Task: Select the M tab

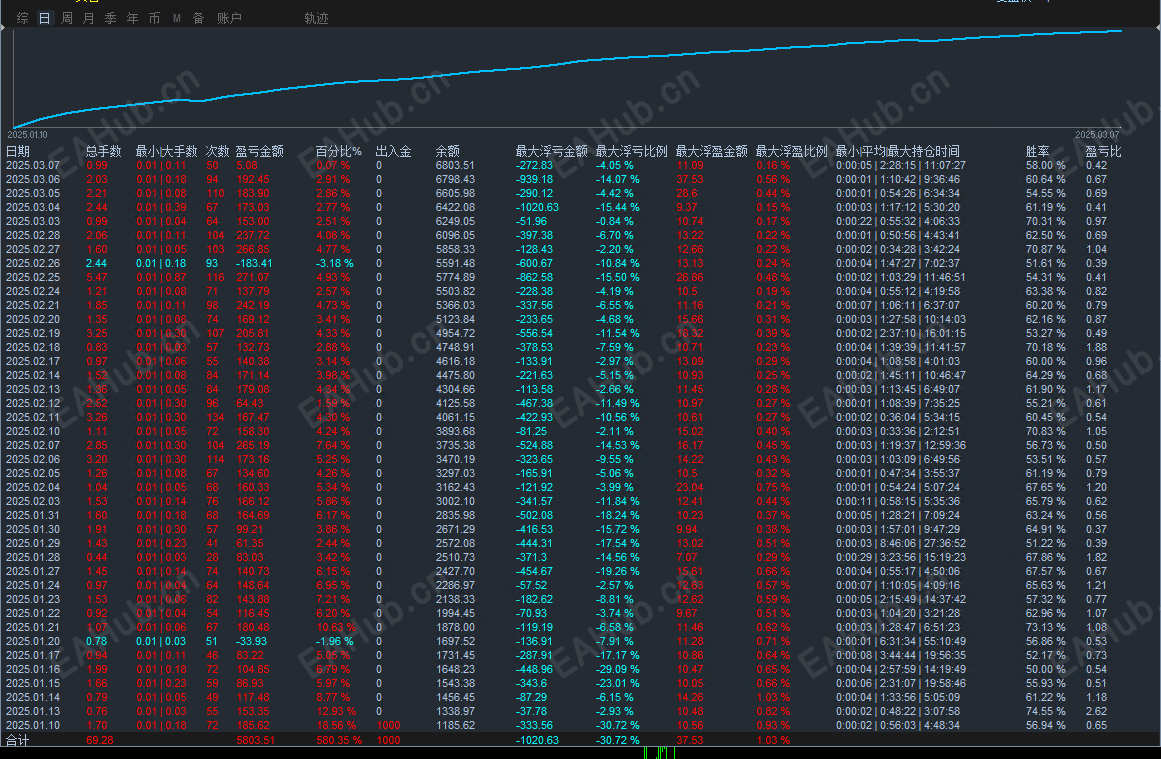Action: (x=177, y=18)
